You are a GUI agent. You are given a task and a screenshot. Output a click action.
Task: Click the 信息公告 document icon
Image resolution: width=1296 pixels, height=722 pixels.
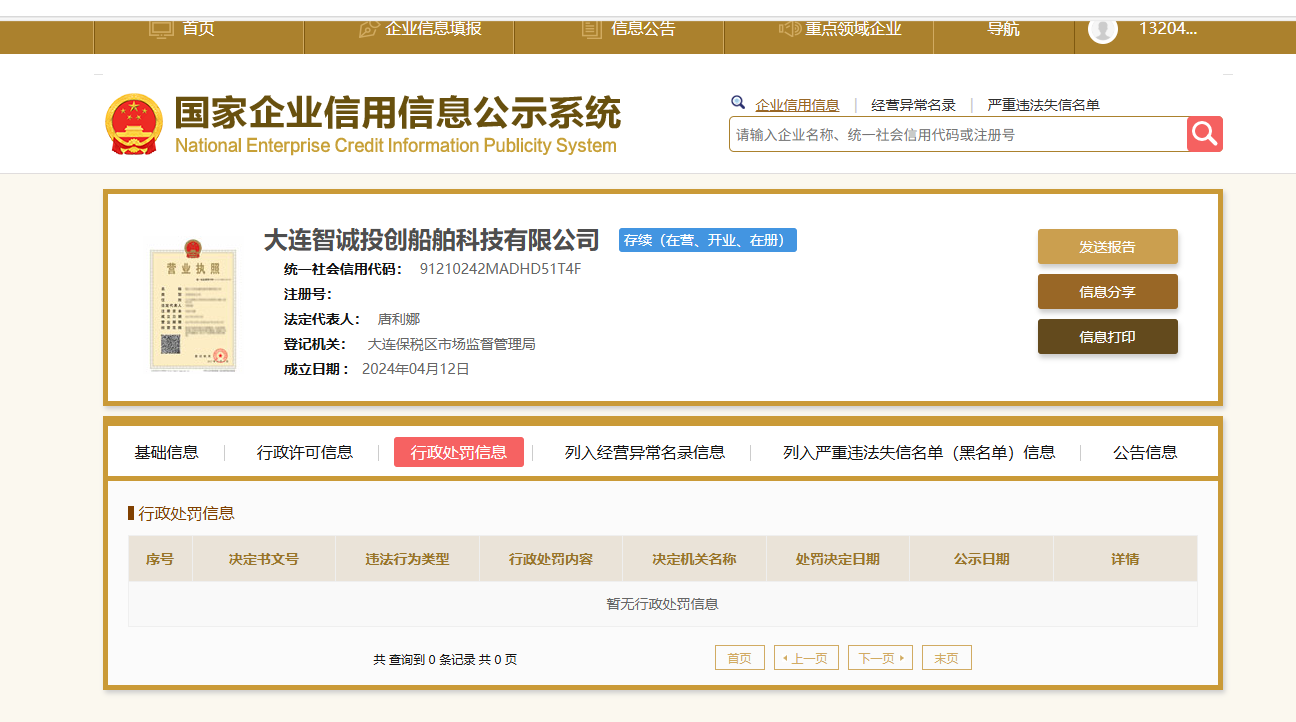coord(591,28)
